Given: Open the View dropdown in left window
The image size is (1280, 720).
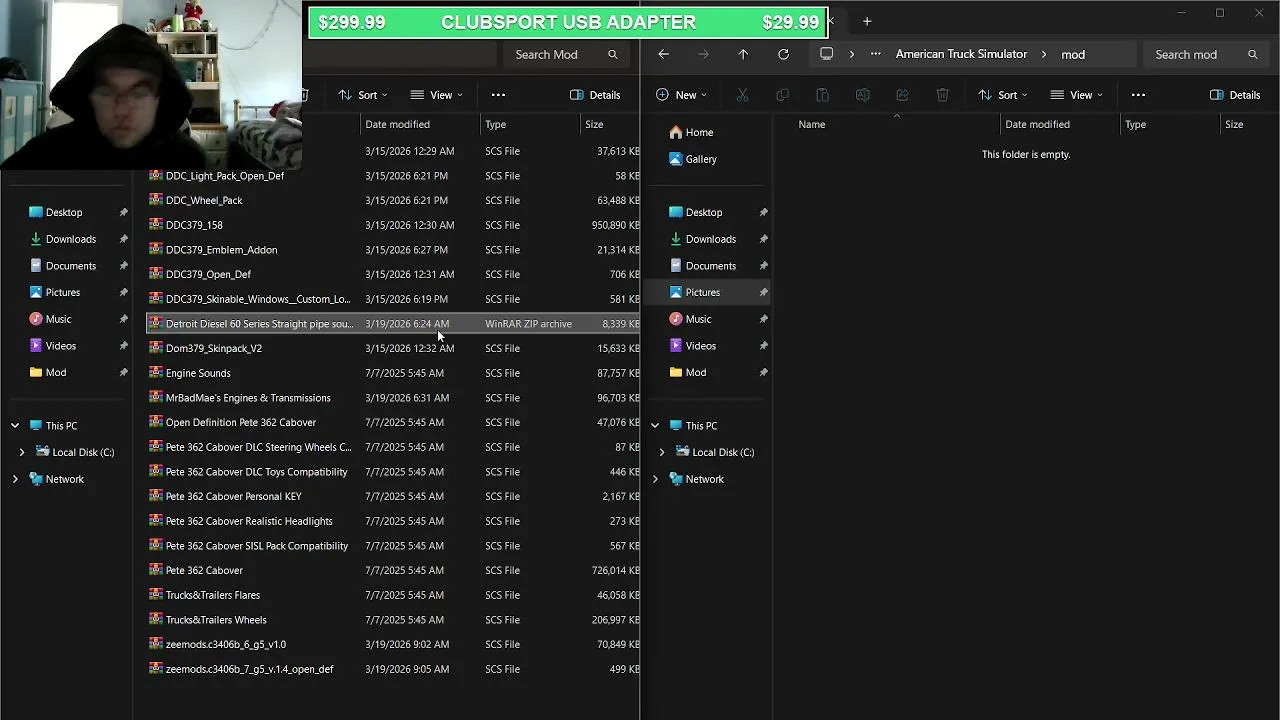Looking at the screenshot, I should pyautogui.click(x=436, y=95).
